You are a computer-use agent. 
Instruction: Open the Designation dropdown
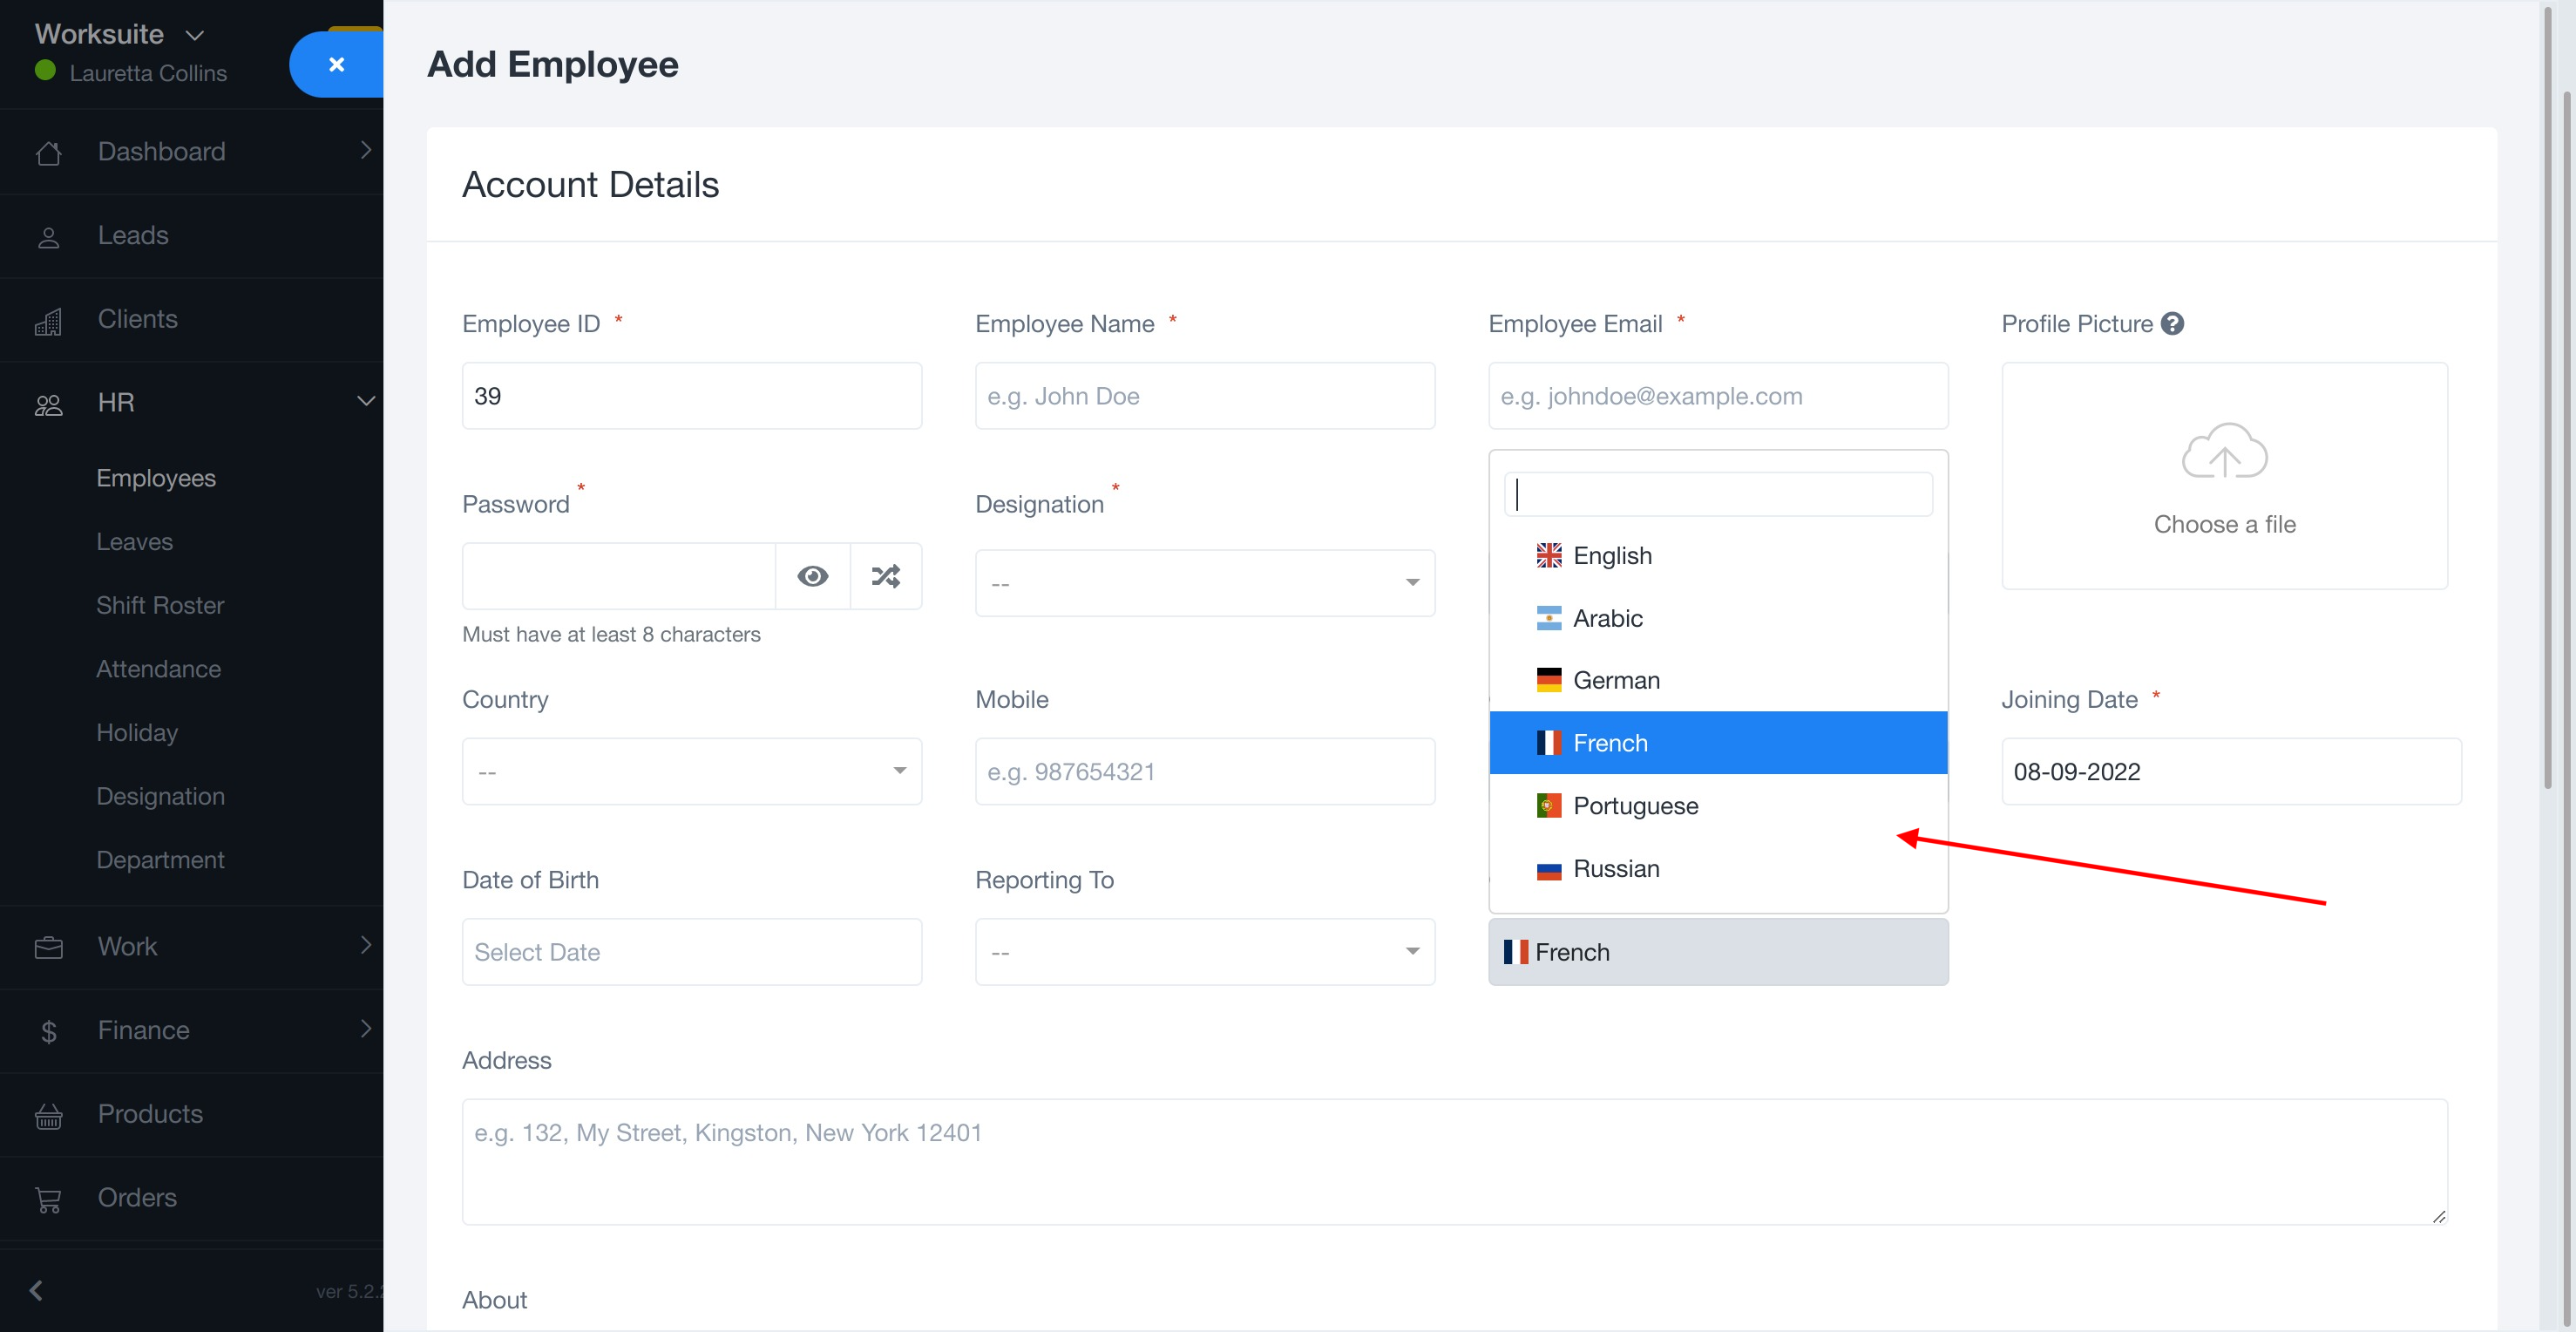[x=1204, y=583]
